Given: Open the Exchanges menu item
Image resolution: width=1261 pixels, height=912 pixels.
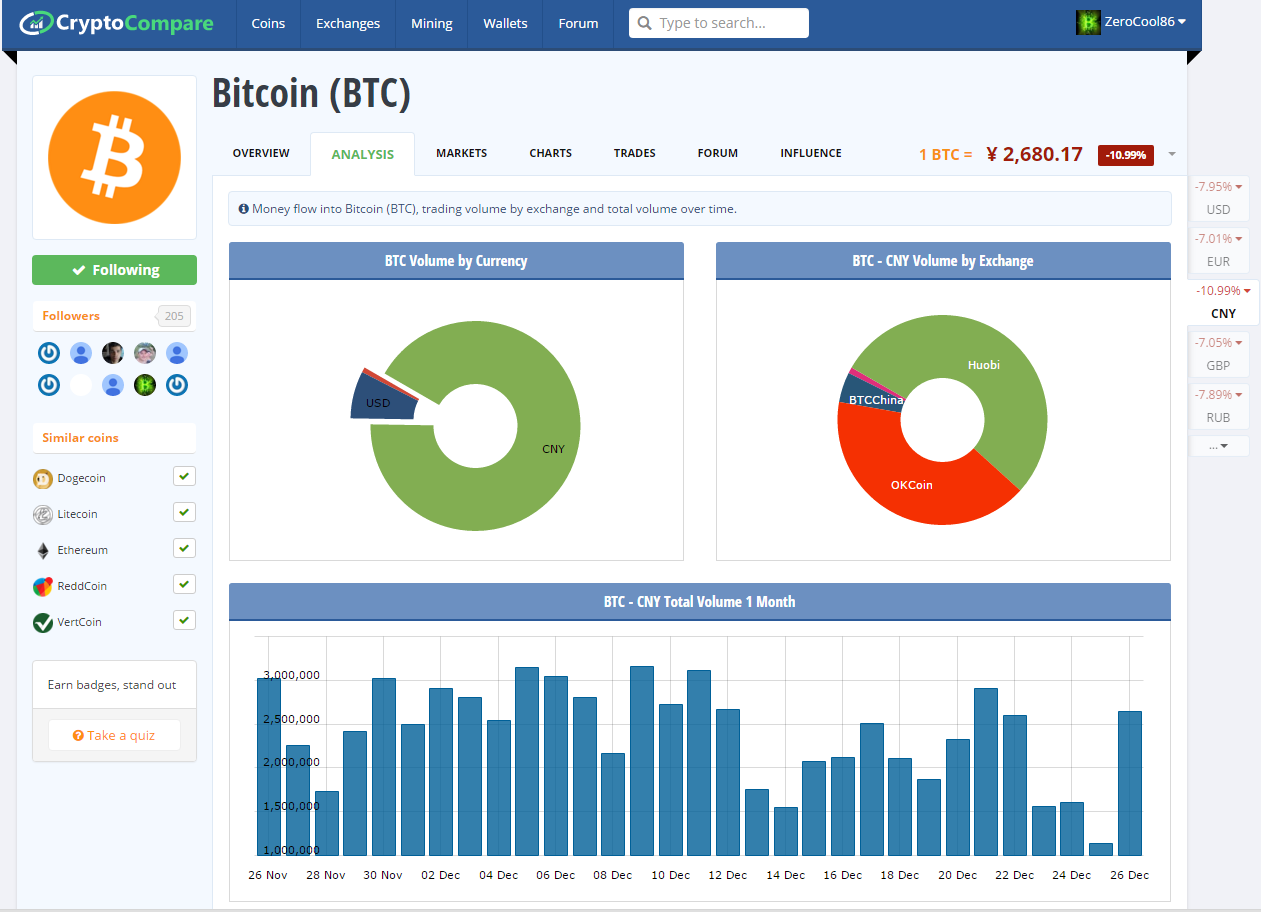Looking at the screenshot, I should coord(347,23).
